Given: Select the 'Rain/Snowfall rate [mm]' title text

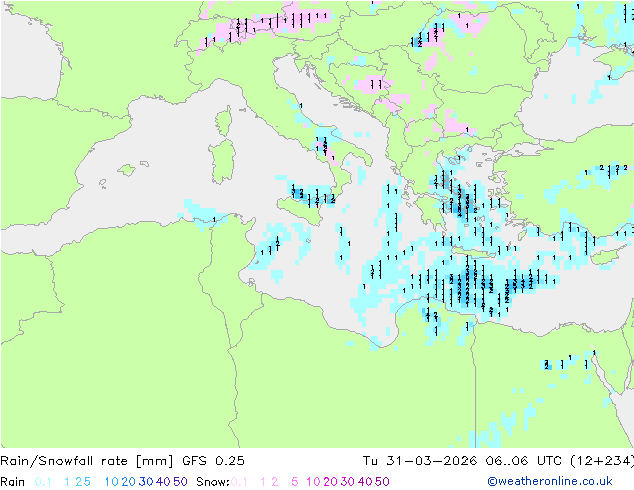Looking at the screenshot, I should pos(87,461).
